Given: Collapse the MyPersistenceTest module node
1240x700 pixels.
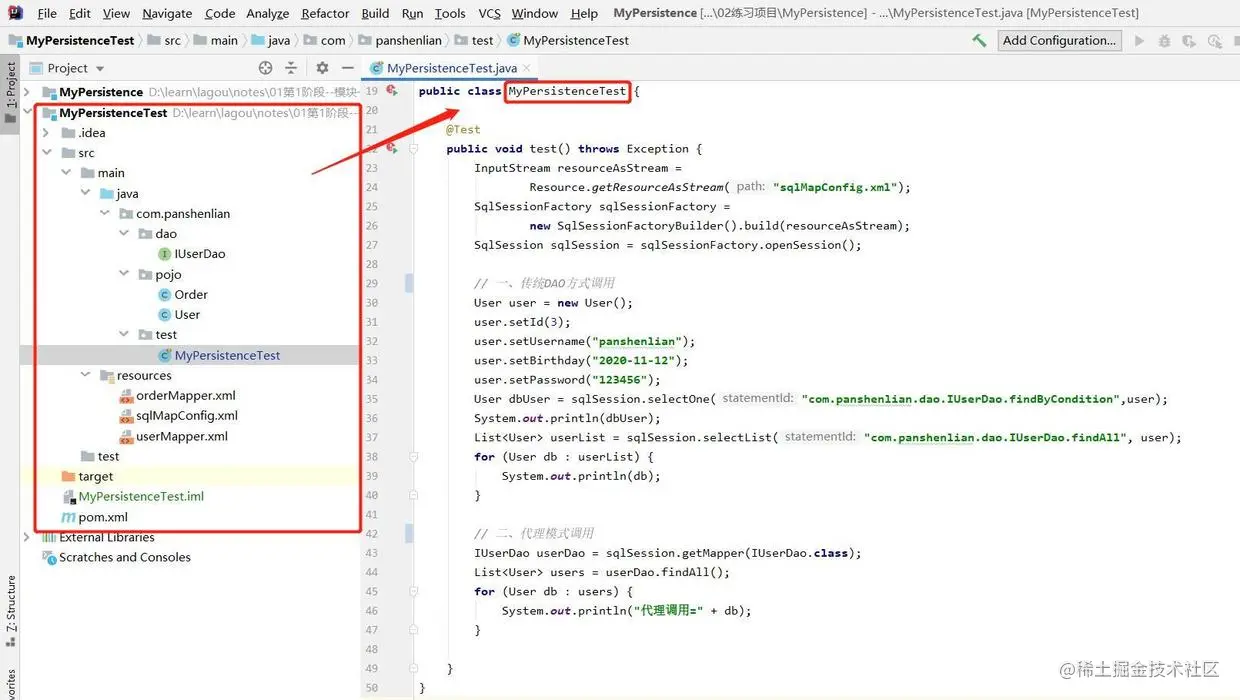Looking at the screenshot, I should tap(27, 112).
